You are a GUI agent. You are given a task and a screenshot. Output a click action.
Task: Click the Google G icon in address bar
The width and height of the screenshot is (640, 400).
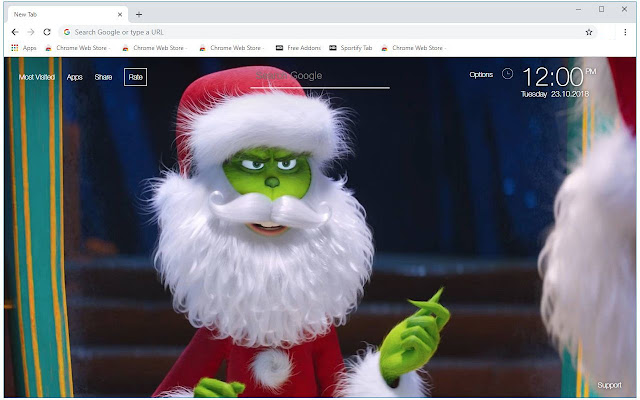pyautogui.click(x=67, y=32)
